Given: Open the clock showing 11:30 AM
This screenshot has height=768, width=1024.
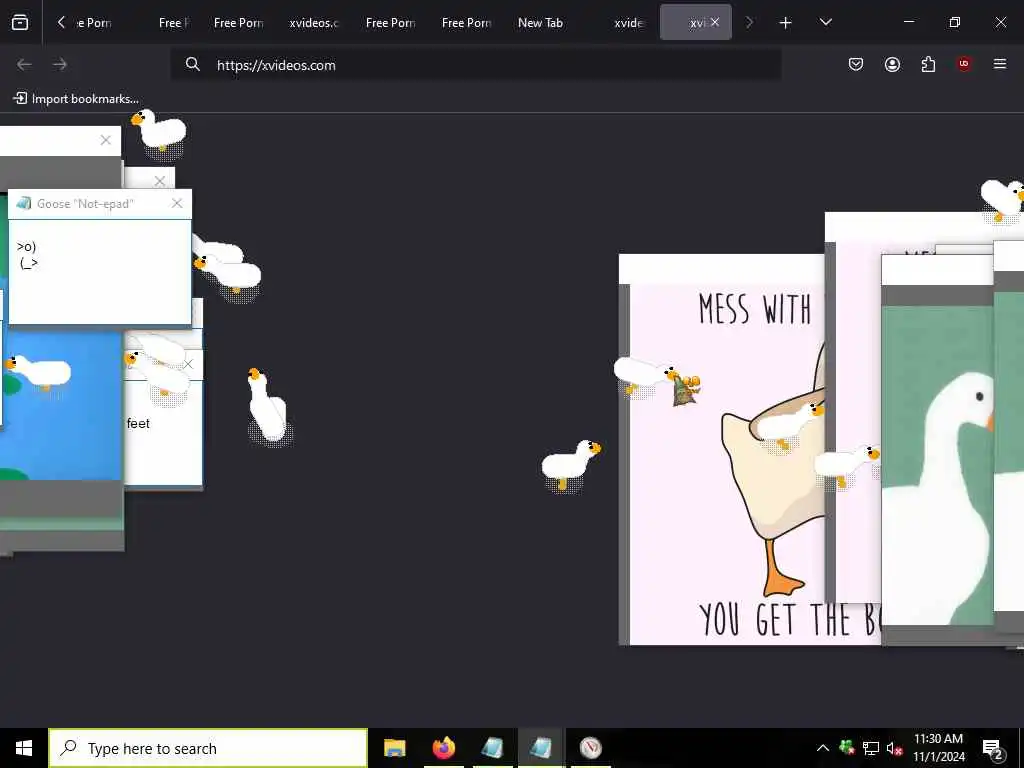Looking at the screenshot, I should coord(938,748).
